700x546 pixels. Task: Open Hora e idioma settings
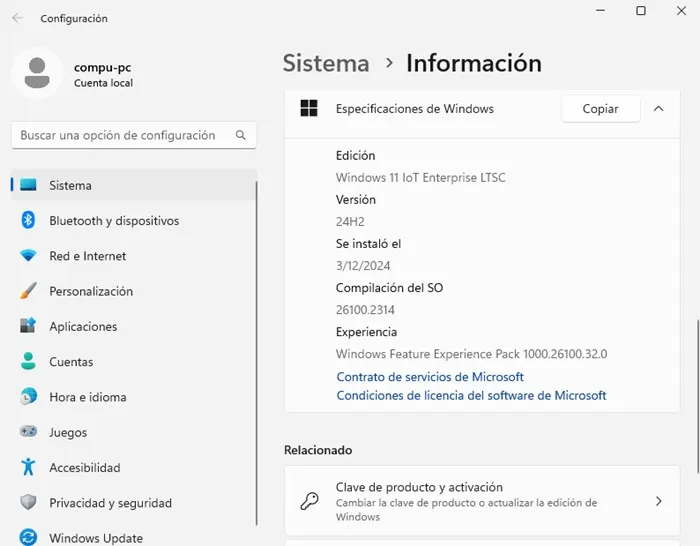(134, 396)
